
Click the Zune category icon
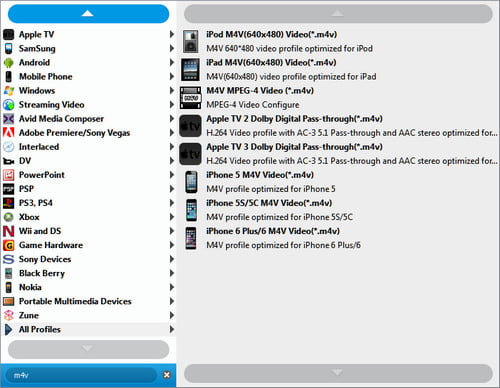pyautogui.click(x=9, y=315)
